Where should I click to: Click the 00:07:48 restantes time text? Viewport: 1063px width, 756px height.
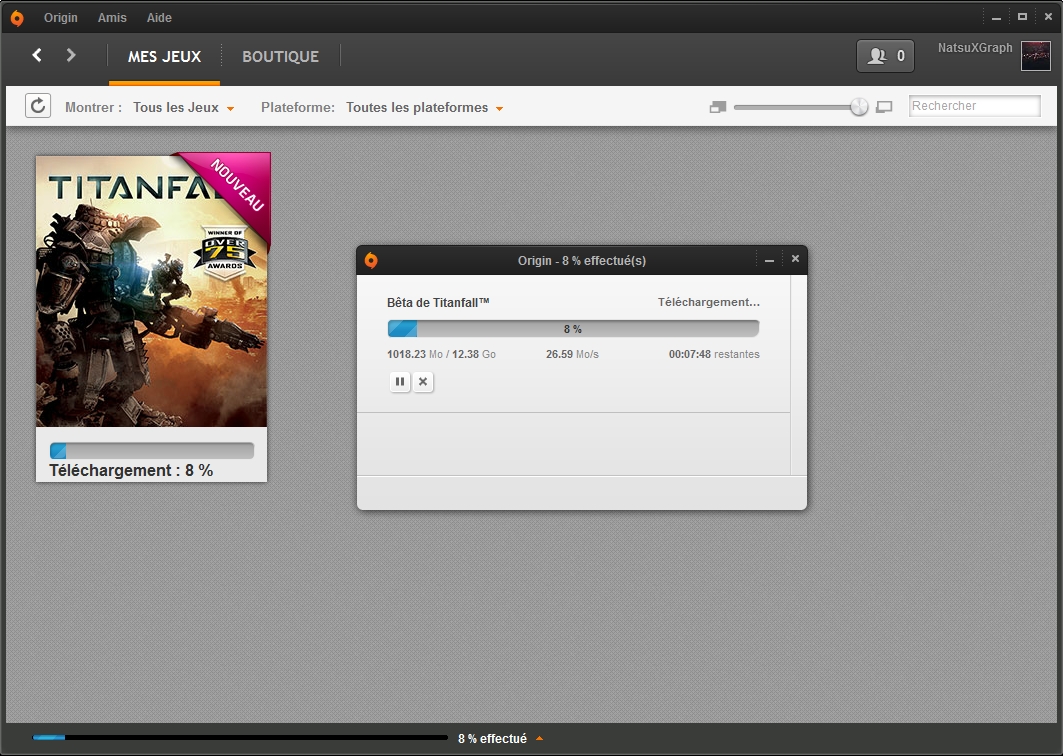click(714, 354)
